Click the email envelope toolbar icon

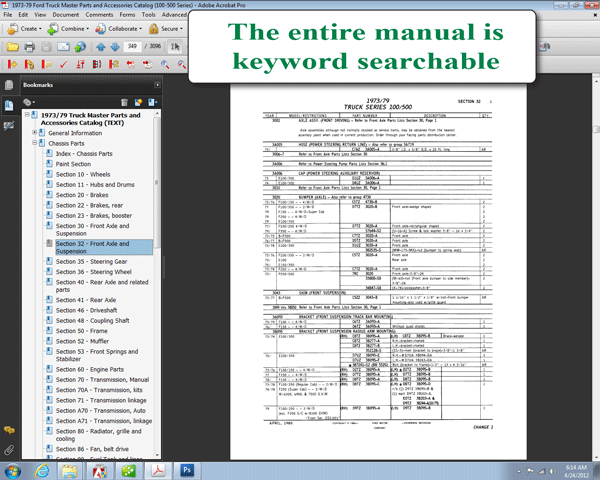[63, 47]
